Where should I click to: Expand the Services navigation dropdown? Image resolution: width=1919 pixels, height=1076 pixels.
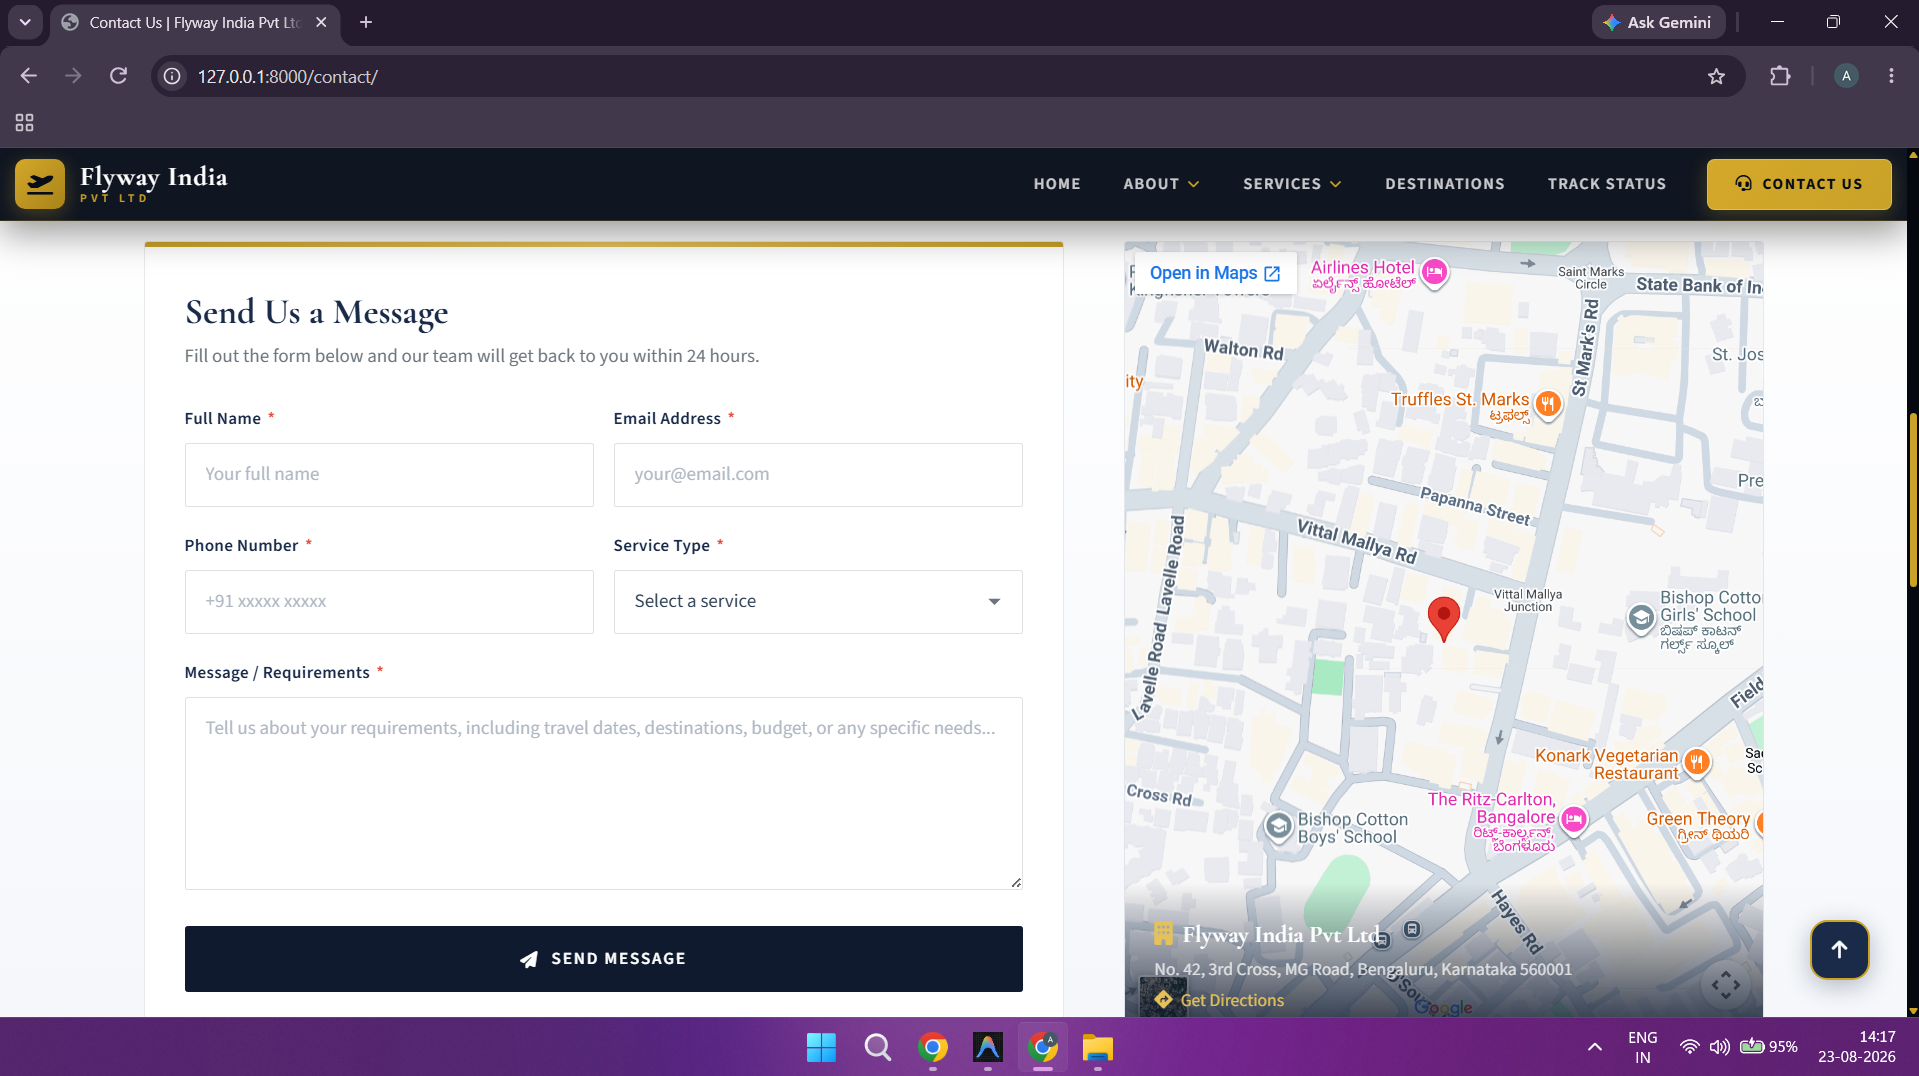click(1292, 184)
